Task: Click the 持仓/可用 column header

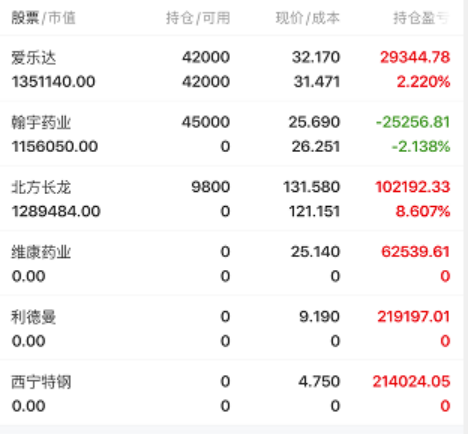Action: pos(198,18)
